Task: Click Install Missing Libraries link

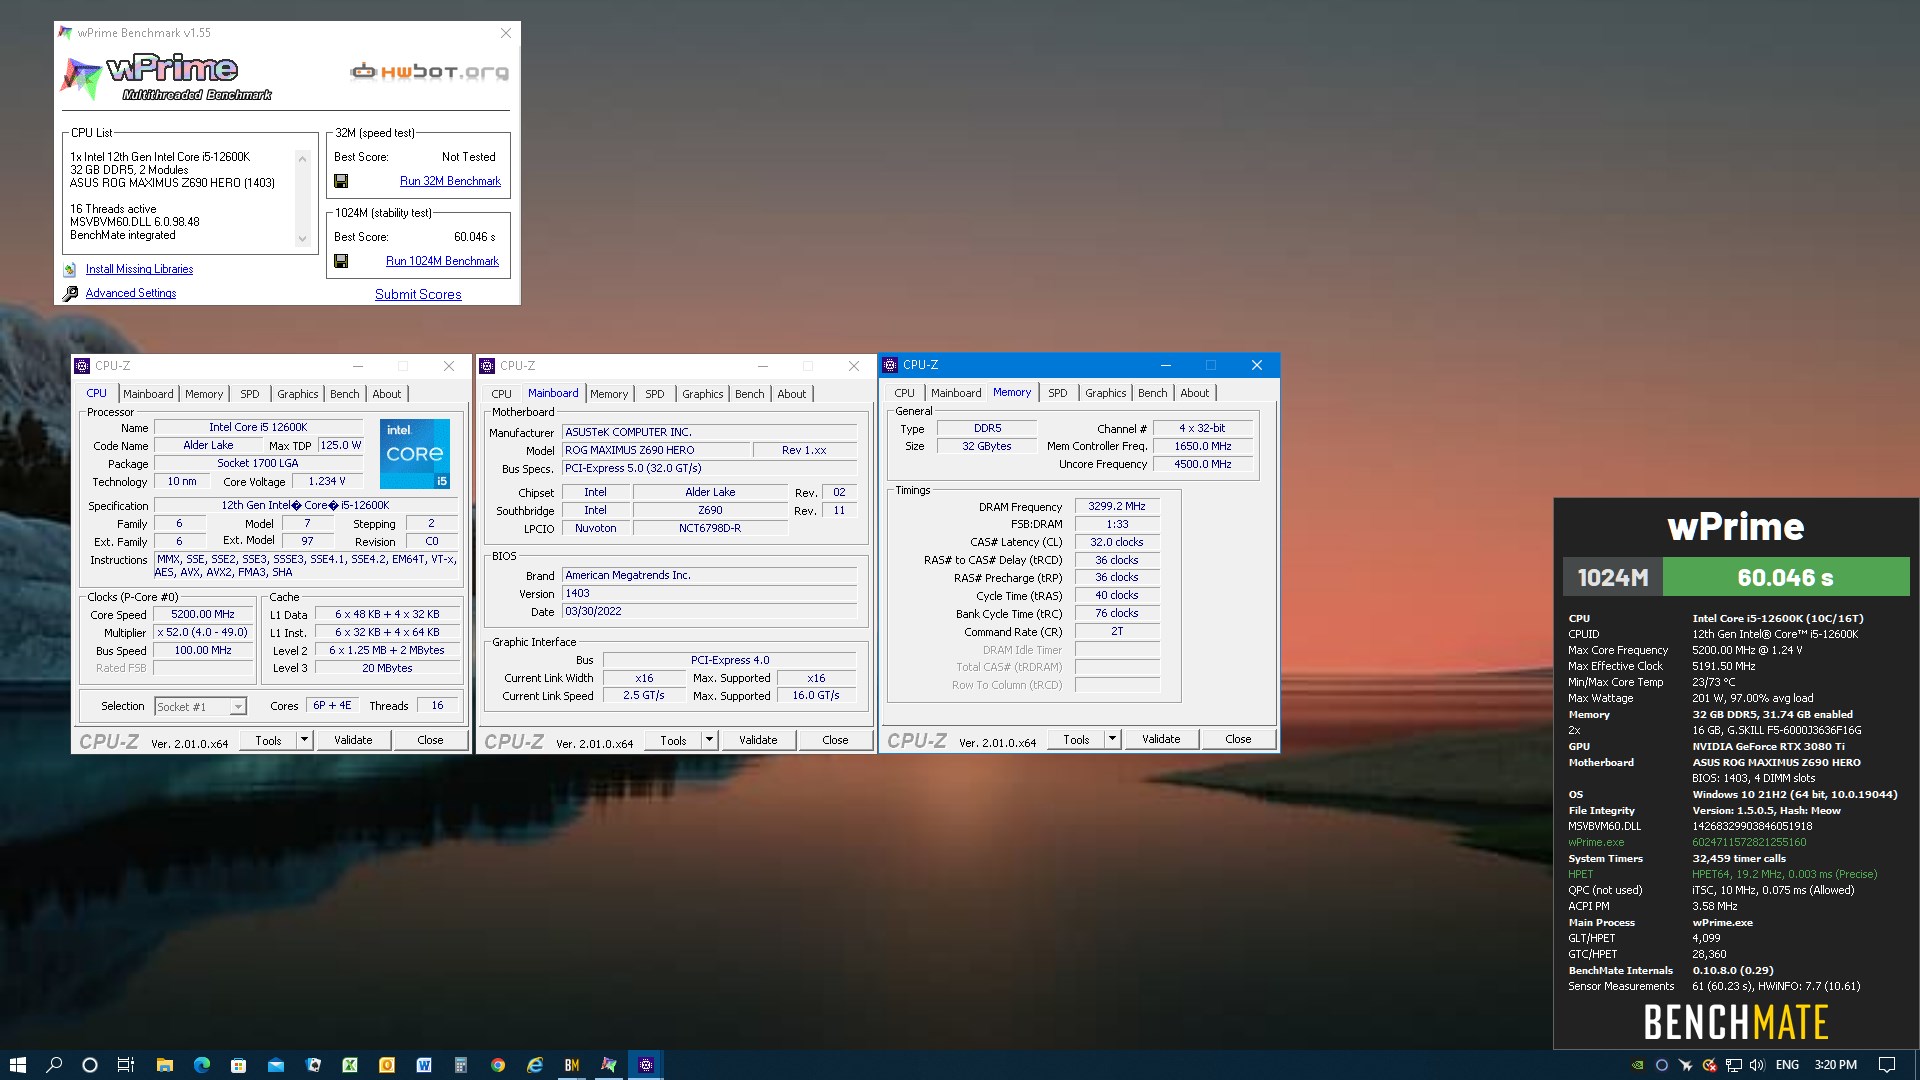Action: tap(139, 269)
